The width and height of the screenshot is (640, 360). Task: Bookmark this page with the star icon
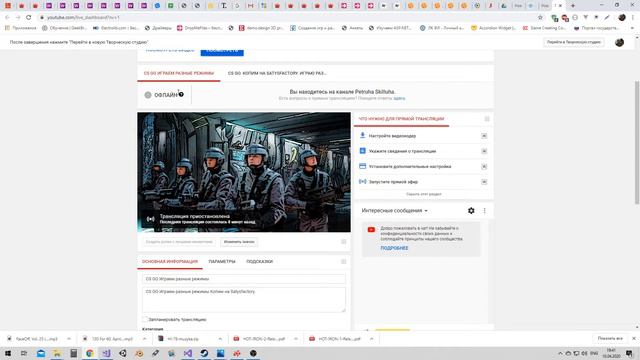[x=540, y=18]
